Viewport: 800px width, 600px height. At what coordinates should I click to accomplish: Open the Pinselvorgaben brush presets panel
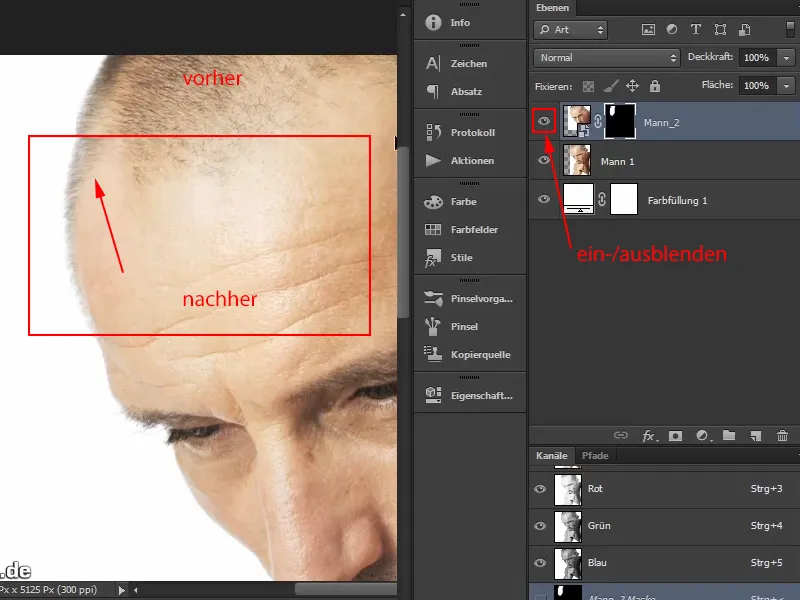pos(469,298)
